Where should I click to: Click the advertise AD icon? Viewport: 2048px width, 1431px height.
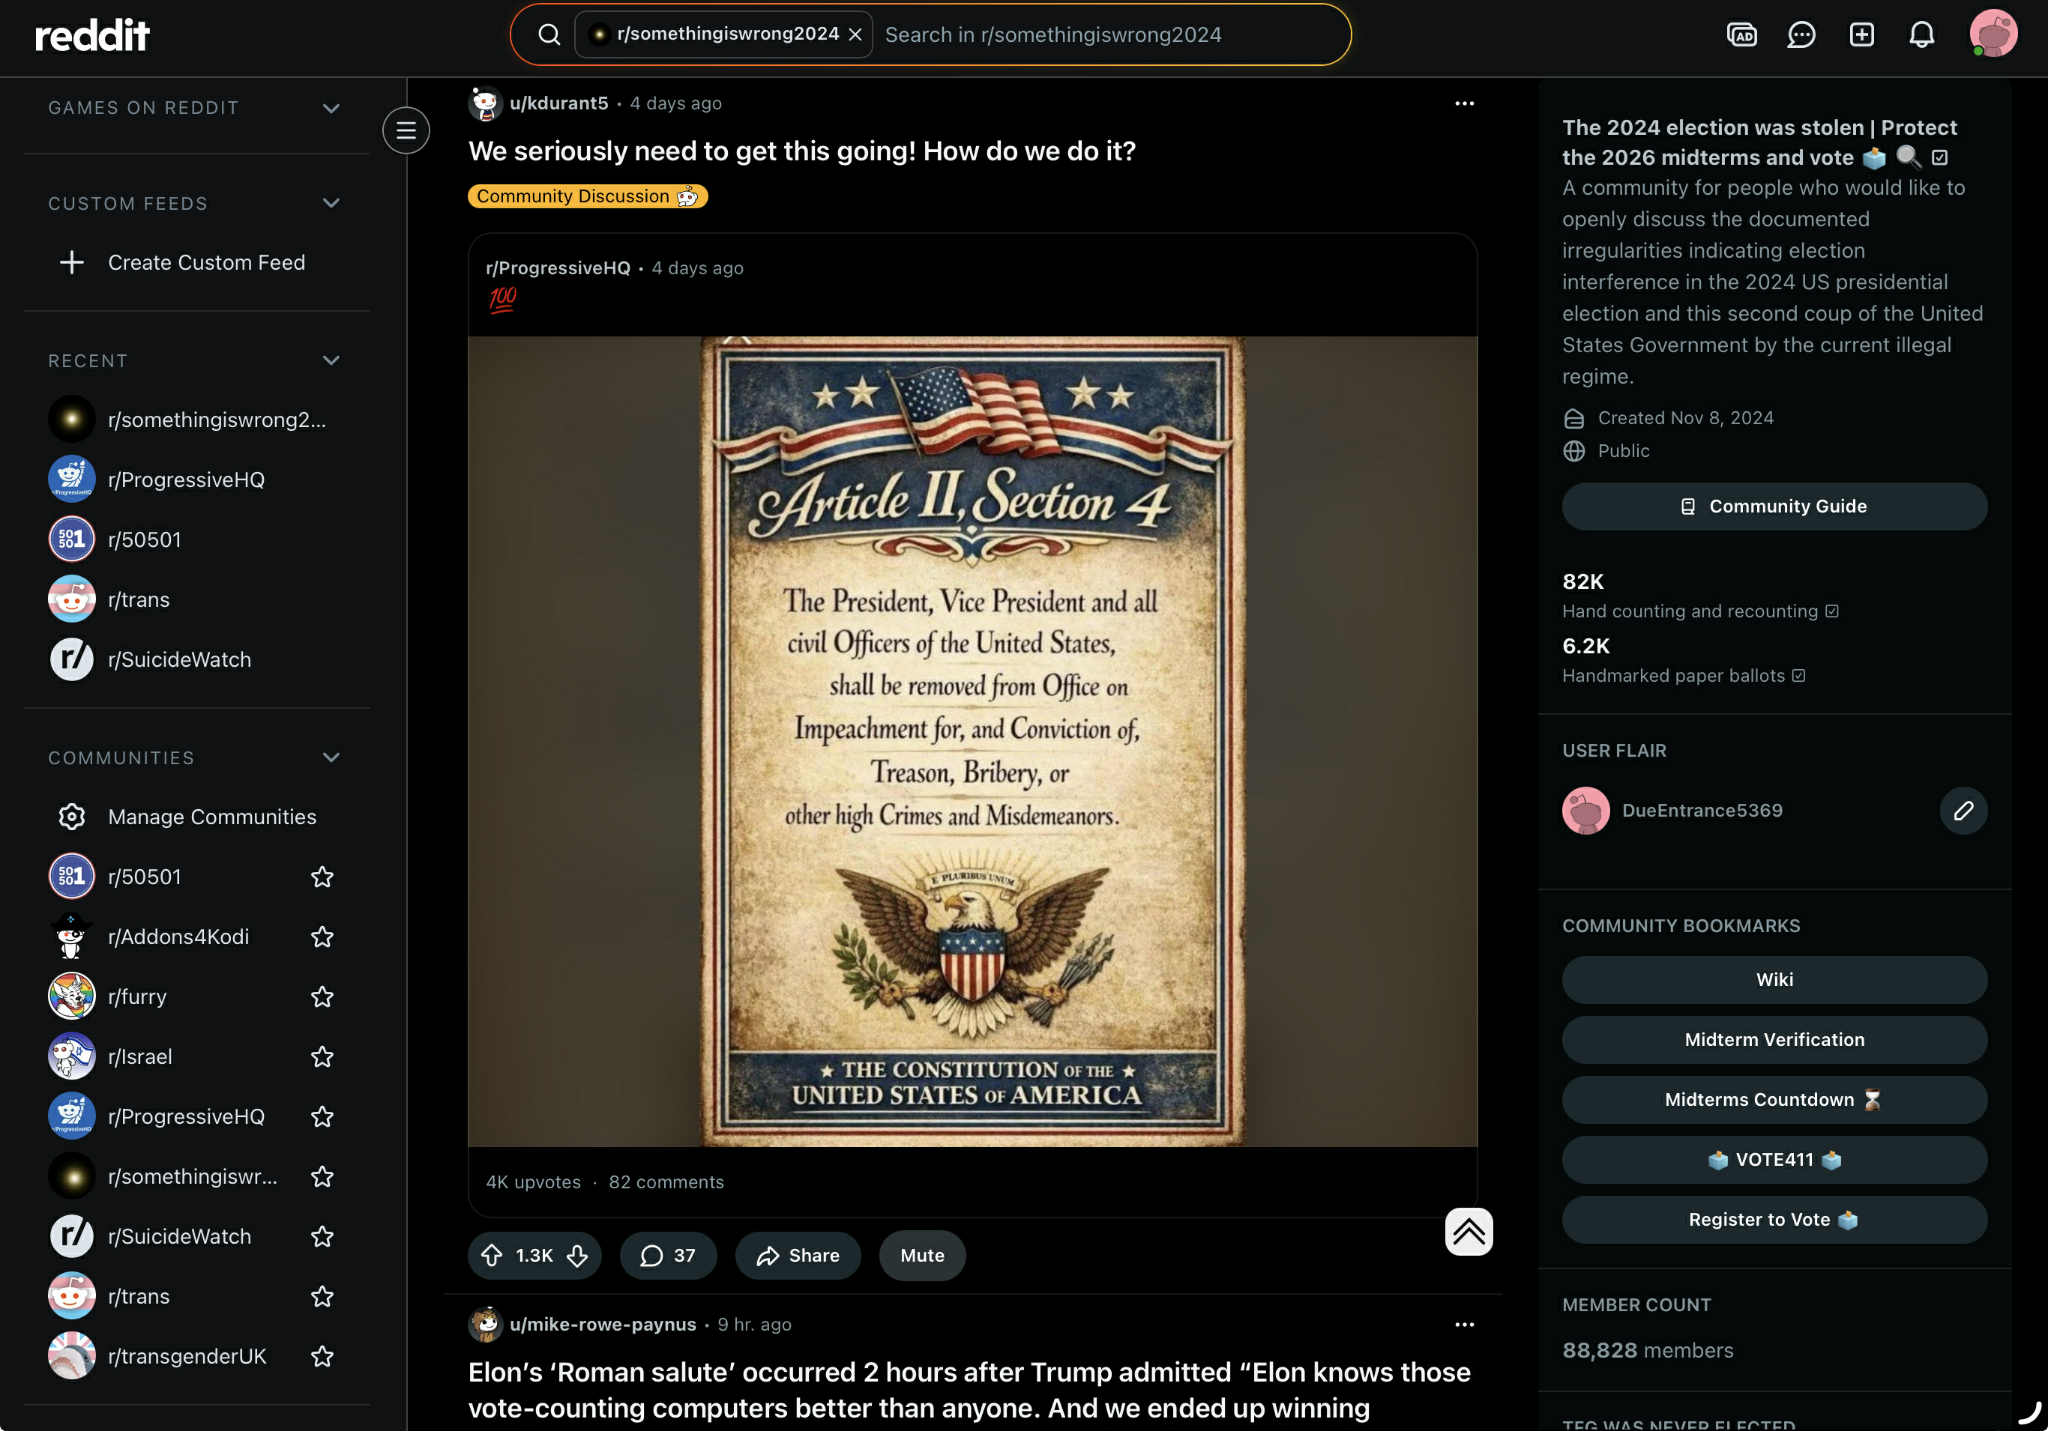(1741, 35)
